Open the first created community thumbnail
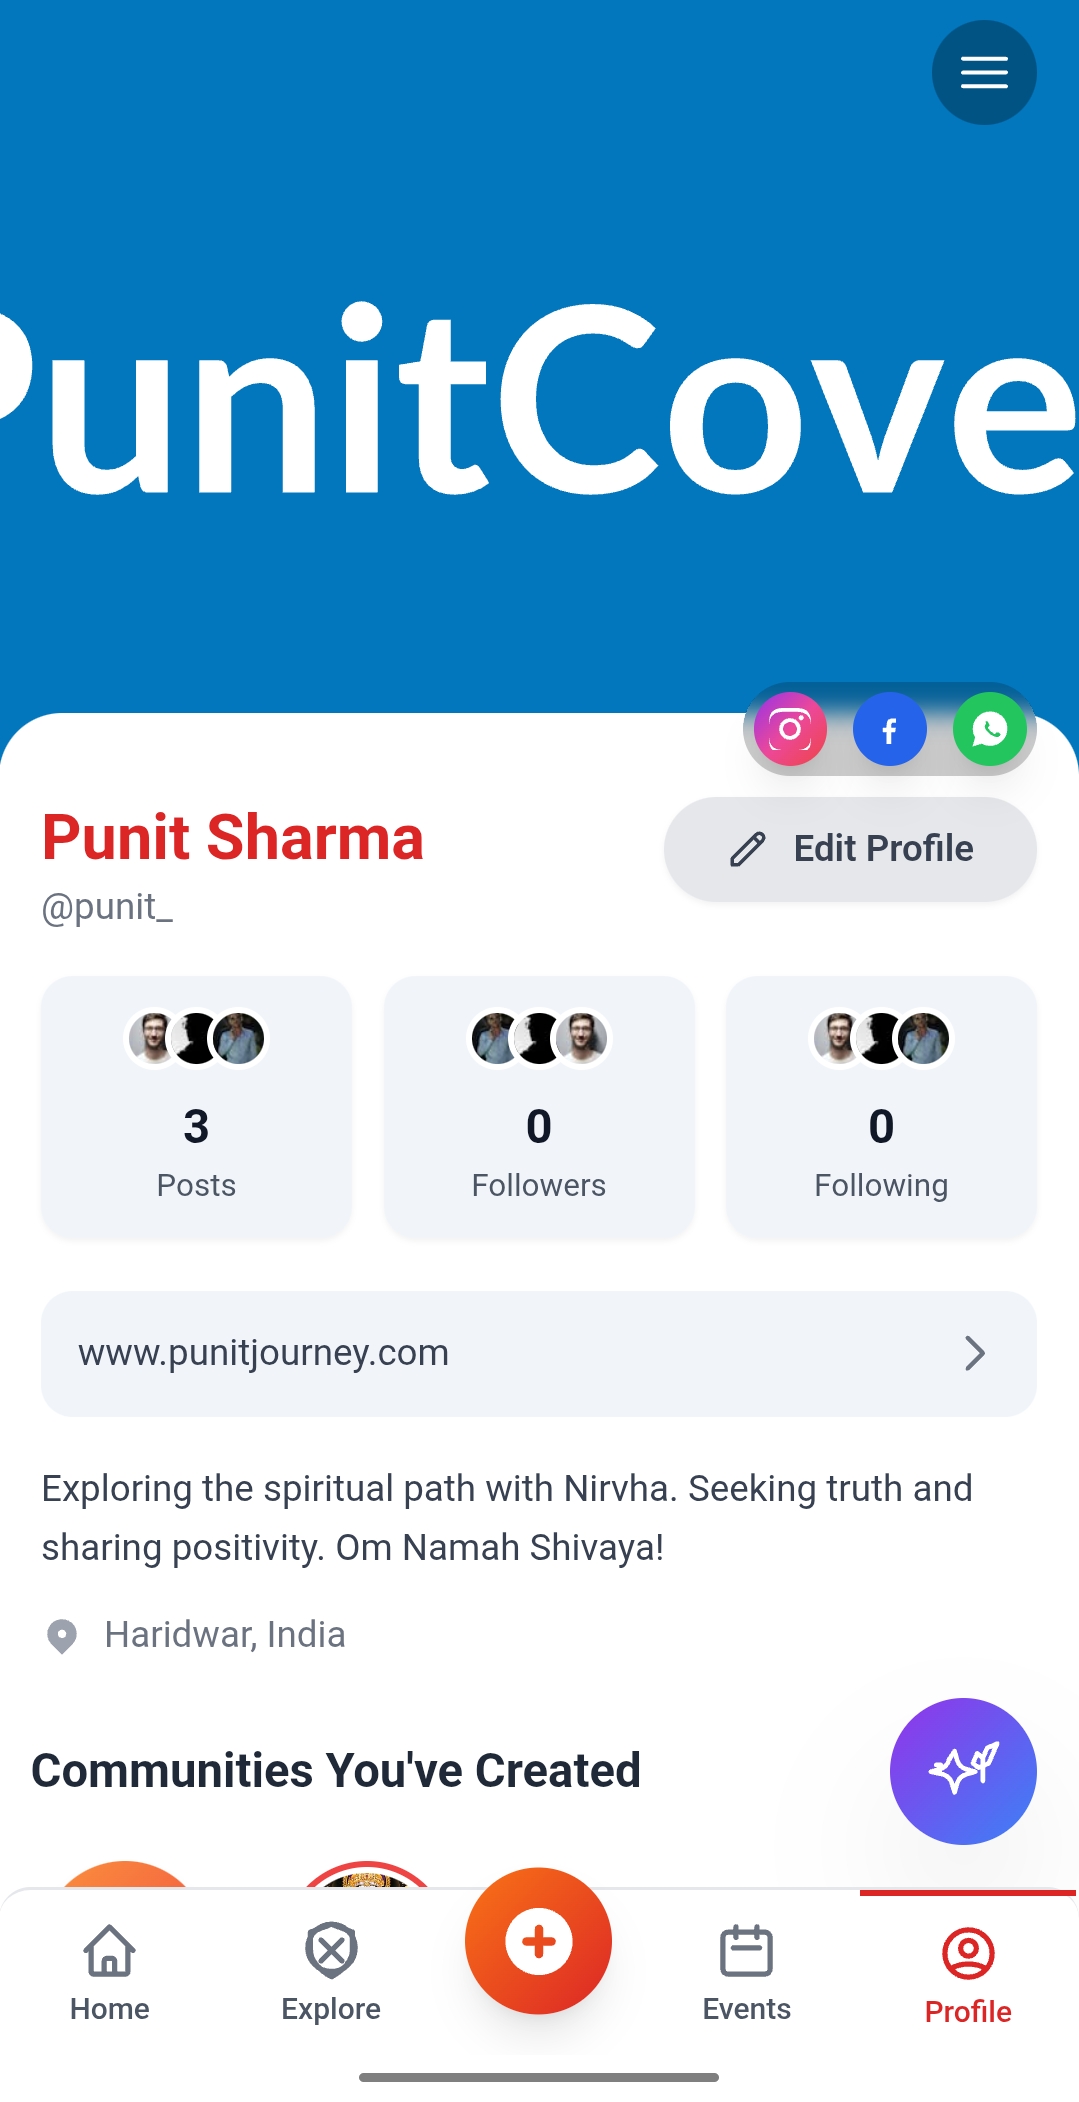Screen dimensions: 1079x2102 (x=124, y=1874)
